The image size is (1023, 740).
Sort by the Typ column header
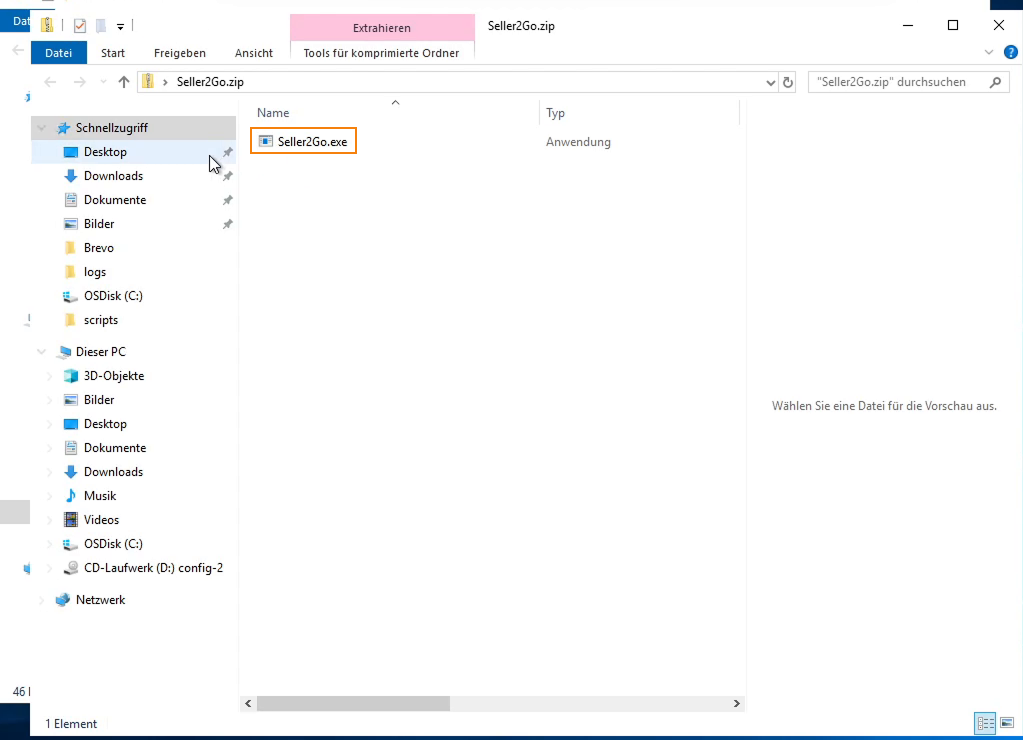point(555,113)
